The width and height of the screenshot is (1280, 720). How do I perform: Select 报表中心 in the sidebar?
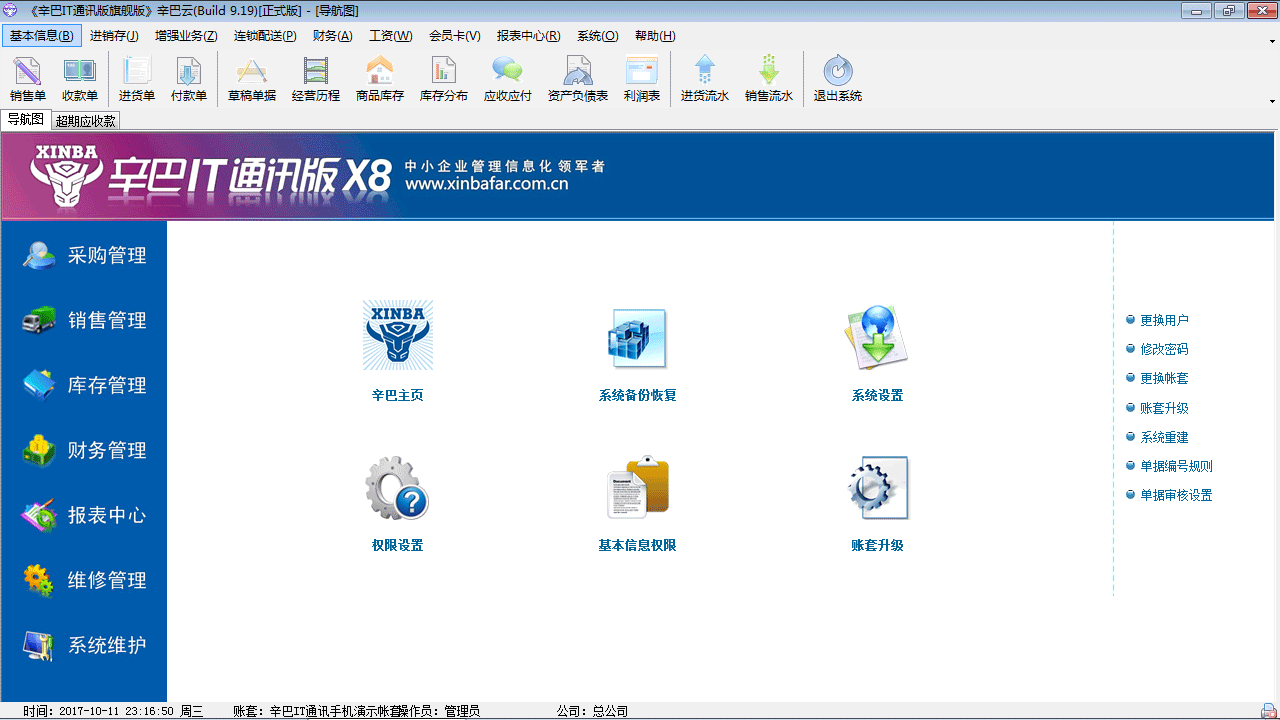84,516
